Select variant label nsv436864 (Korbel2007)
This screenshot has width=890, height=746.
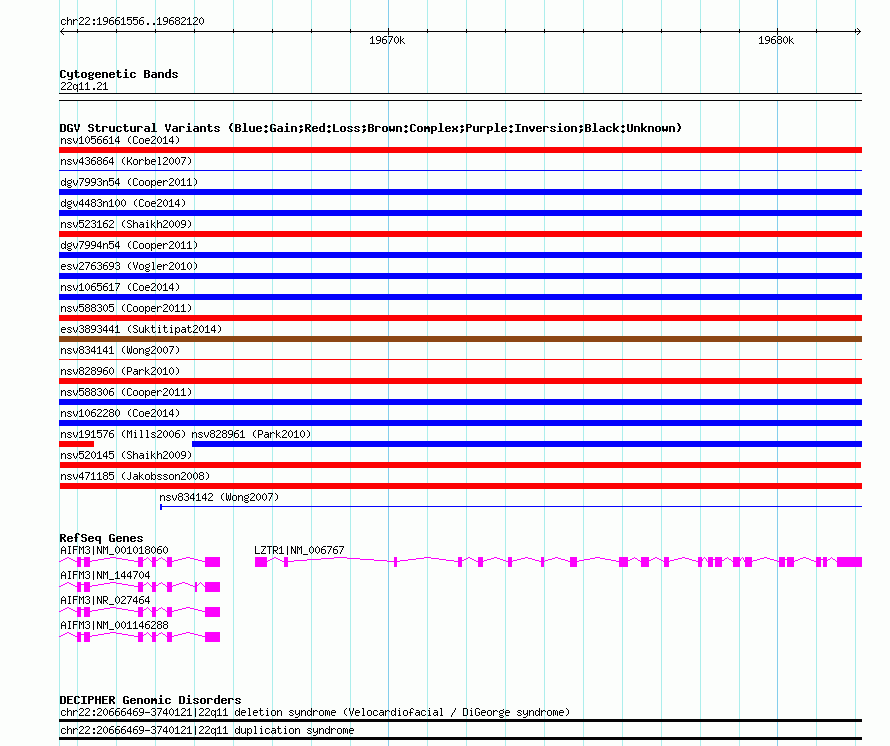[x=126, y=161]
